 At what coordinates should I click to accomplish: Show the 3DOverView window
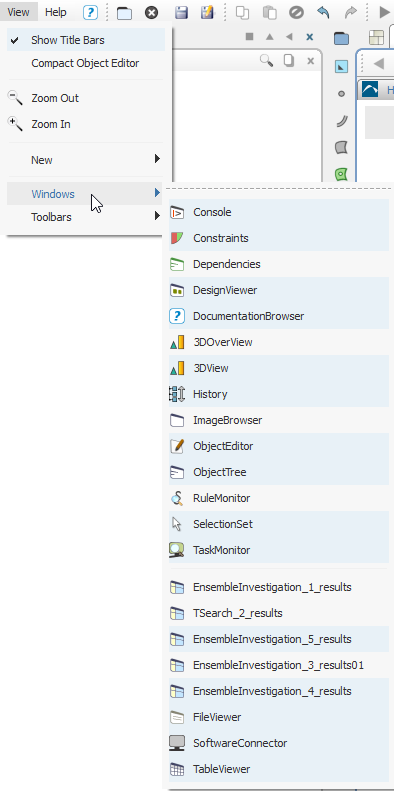(278, 343)
